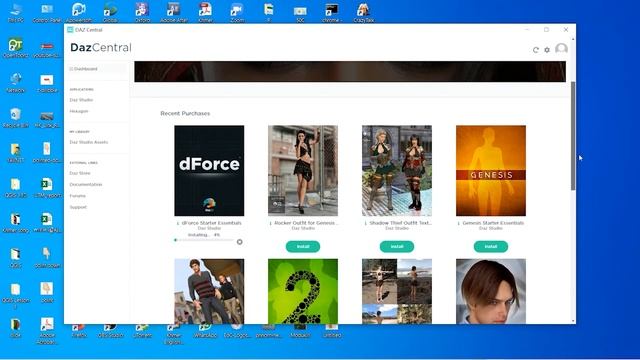Click the Genesis Starter Essentials title
640x360 pixels.
(493, 223)
